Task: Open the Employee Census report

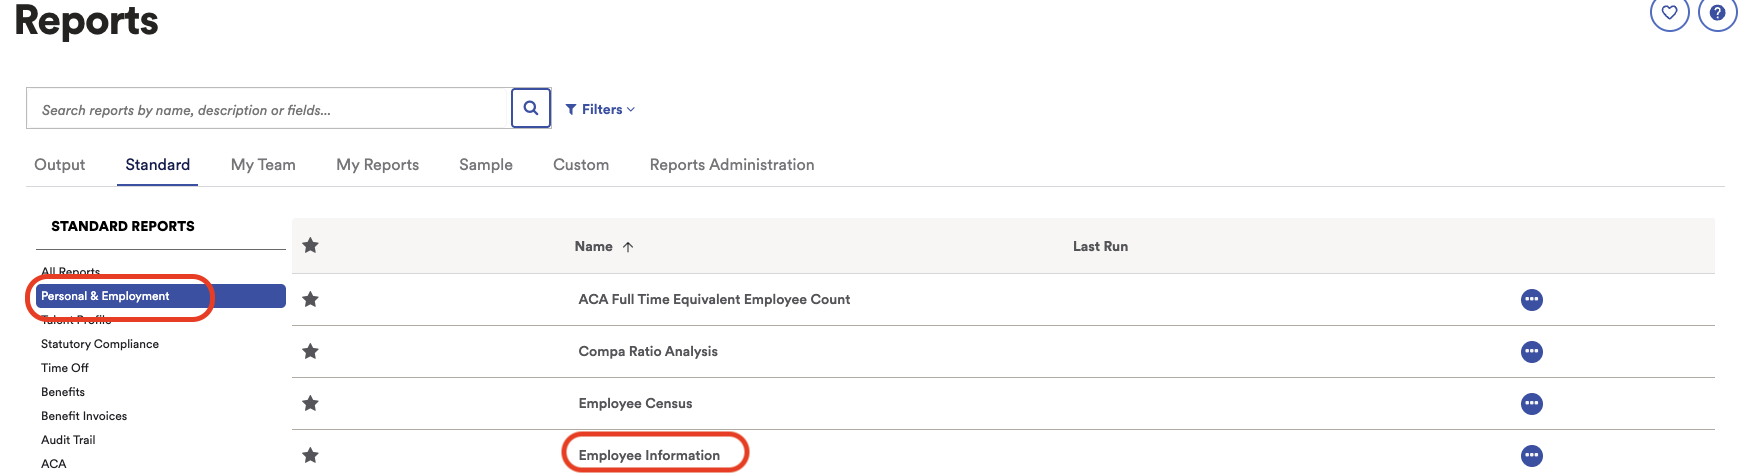Action: [635, 403]
